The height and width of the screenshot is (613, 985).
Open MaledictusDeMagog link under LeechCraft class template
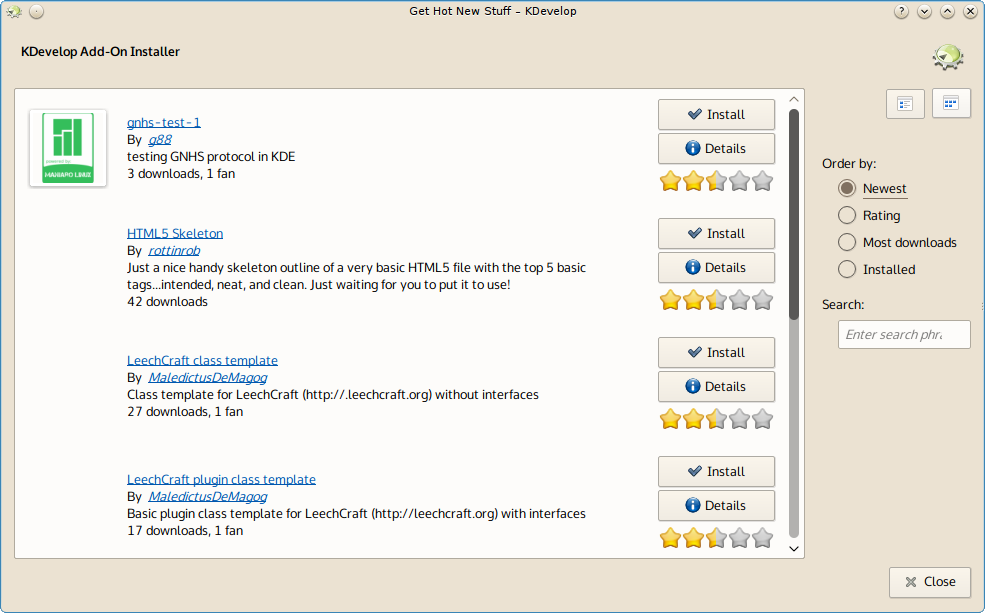point(207,377)
